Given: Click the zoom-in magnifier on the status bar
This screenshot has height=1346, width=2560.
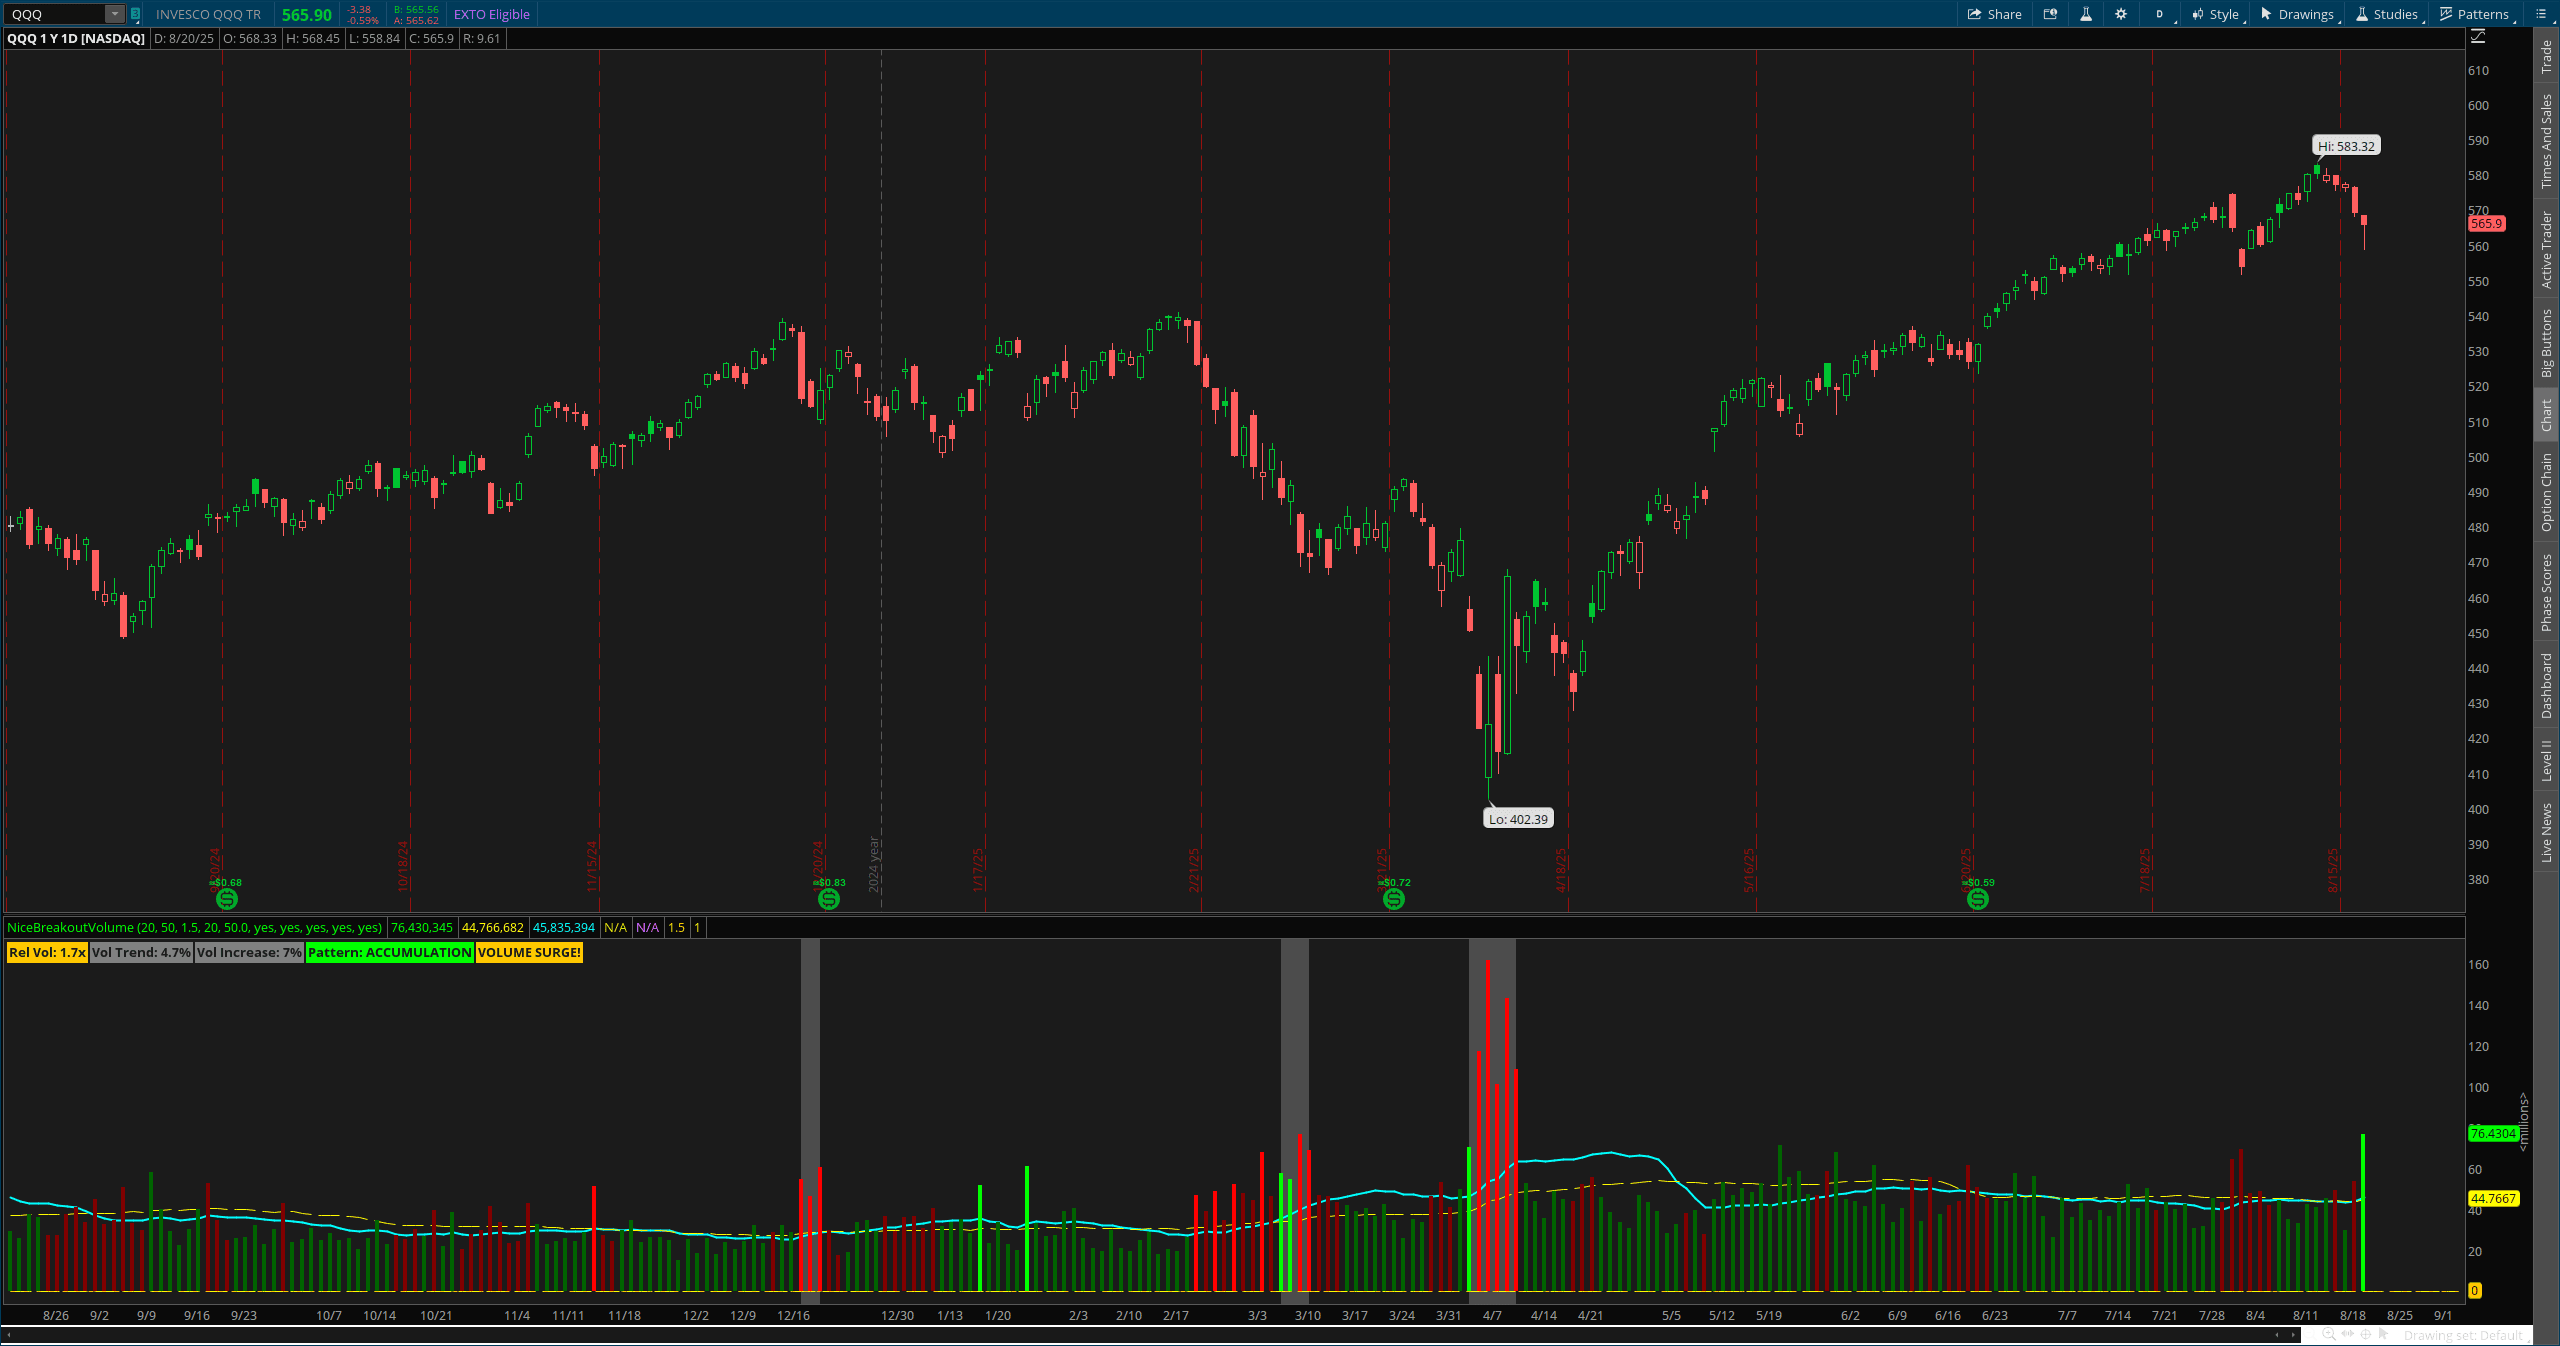Looking at the screenshot, I should [2327, 1335].
